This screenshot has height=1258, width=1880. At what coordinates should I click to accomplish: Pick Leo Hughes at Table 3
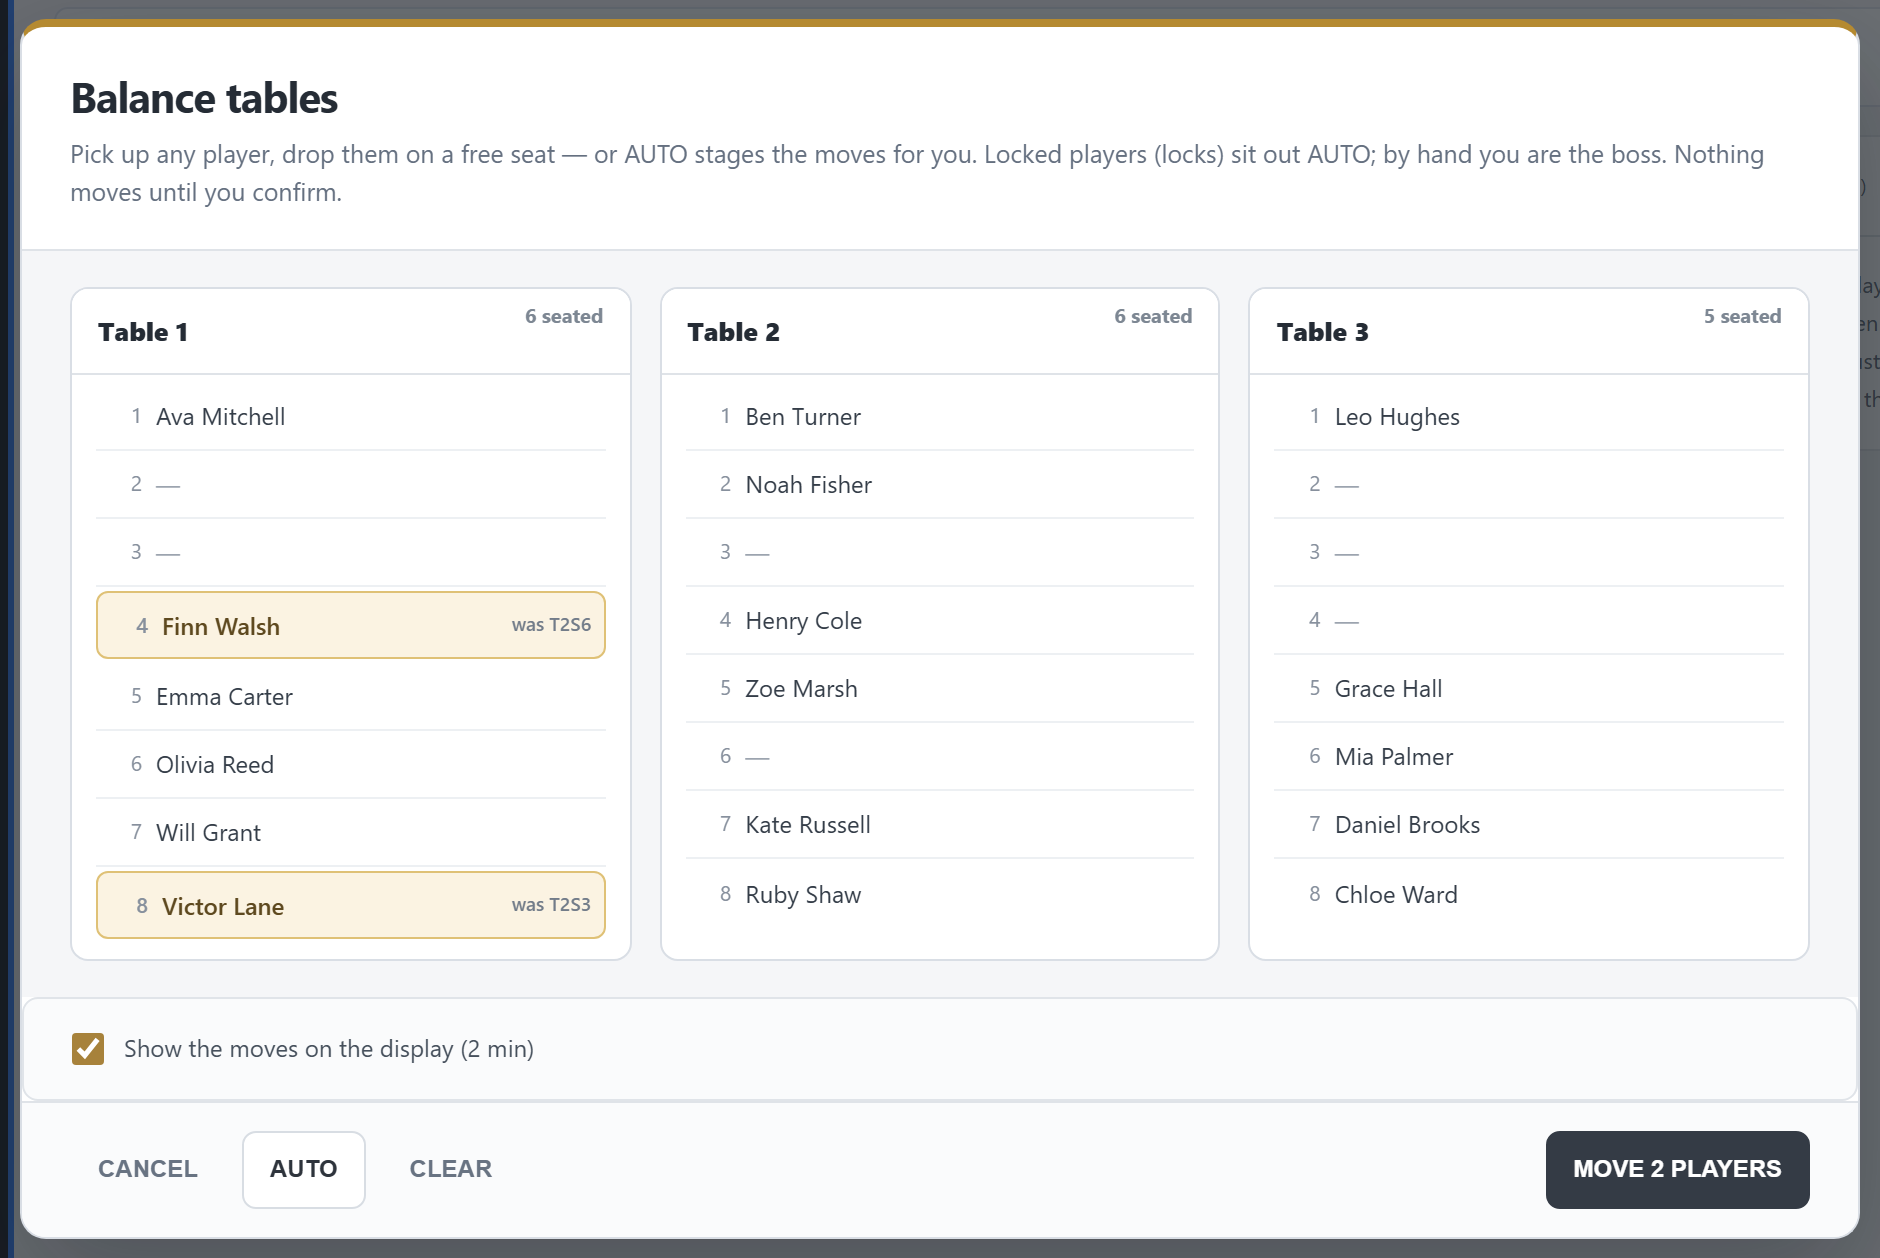(x=1529, y=417)
